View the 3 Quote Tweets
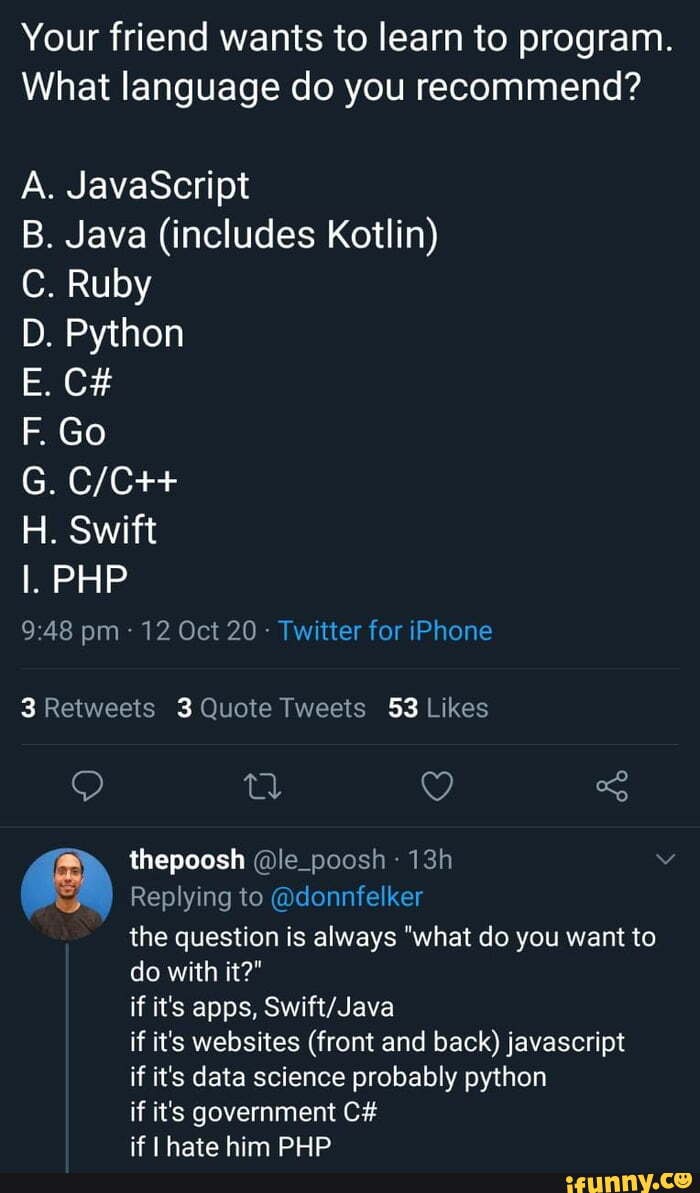This screenshot has height=1193, width=700. (271, 708)
